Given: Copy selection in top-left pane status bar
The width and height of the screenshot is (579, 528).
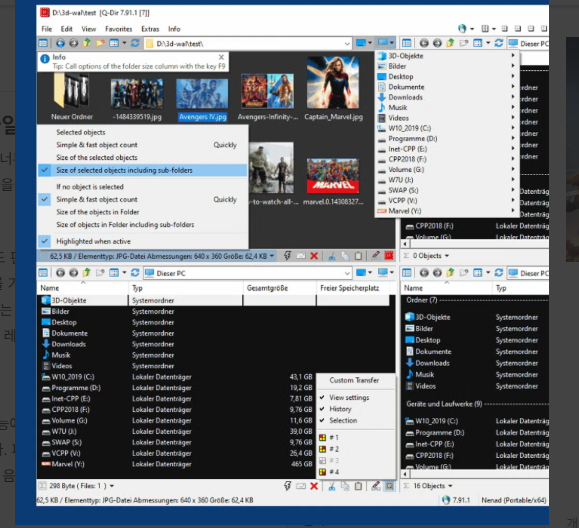Looking at the screenshot, I should click(345, 256).
